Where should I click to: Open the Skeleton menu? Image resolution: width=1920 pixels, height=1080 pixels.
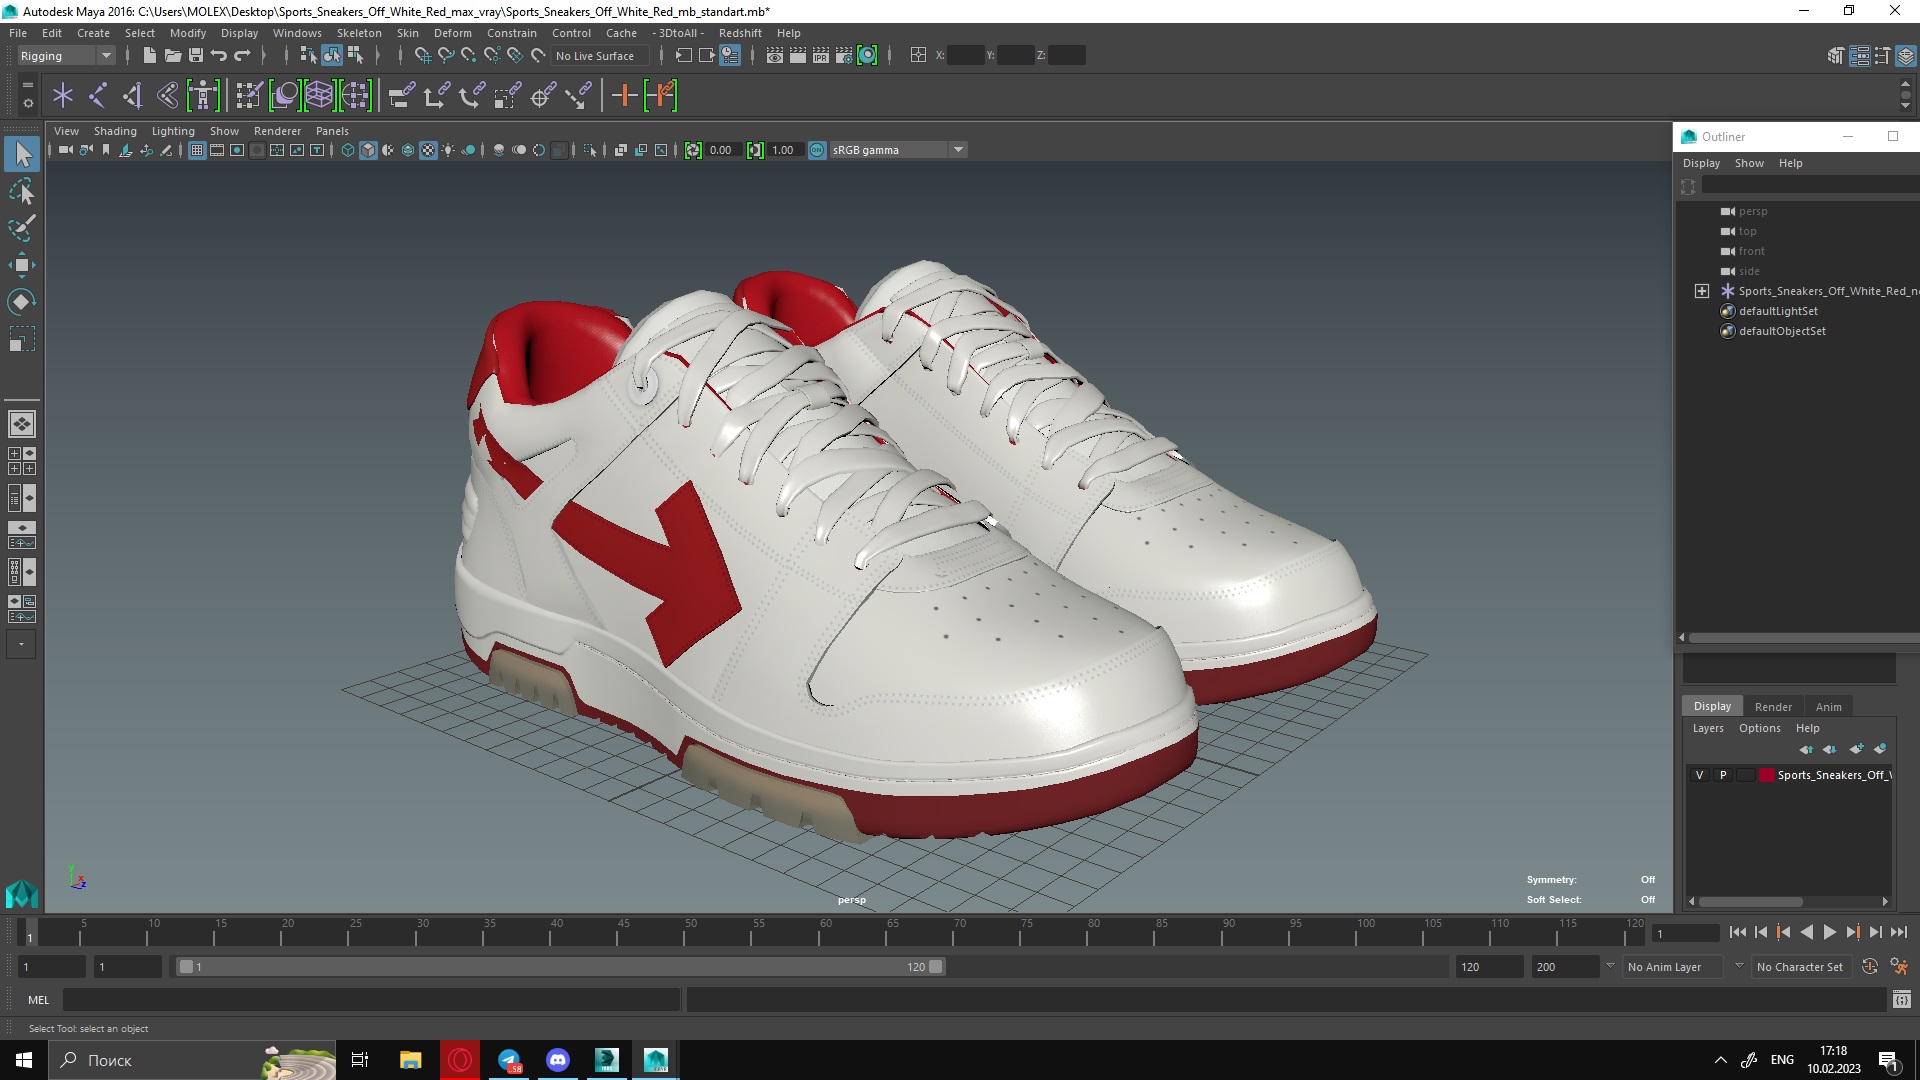tap(359, 33)
